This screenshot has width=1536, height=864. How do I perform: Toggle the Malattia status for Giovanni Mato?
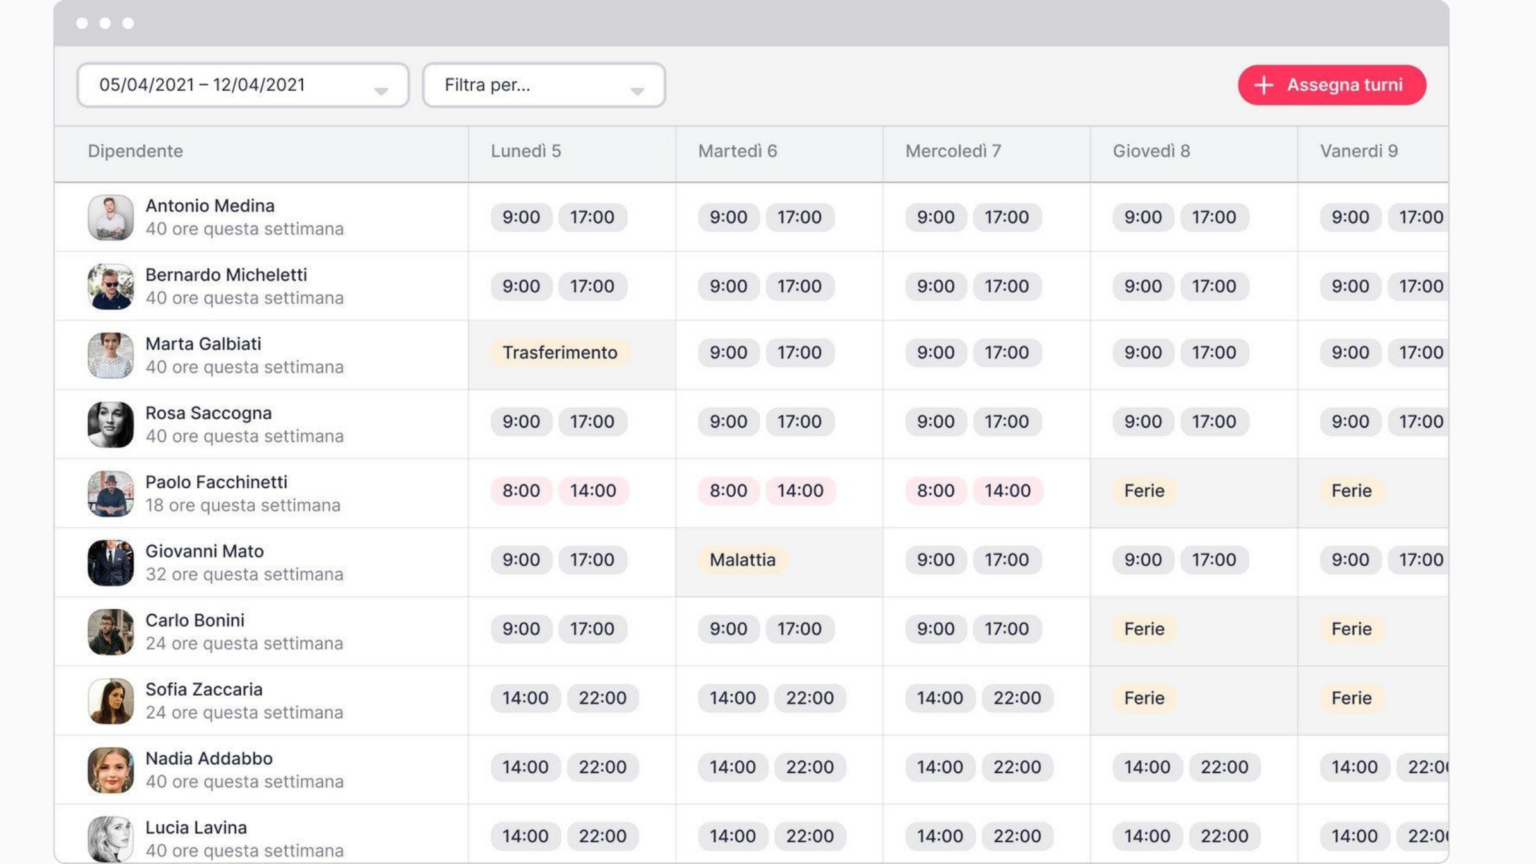click(x=742, y=560)
